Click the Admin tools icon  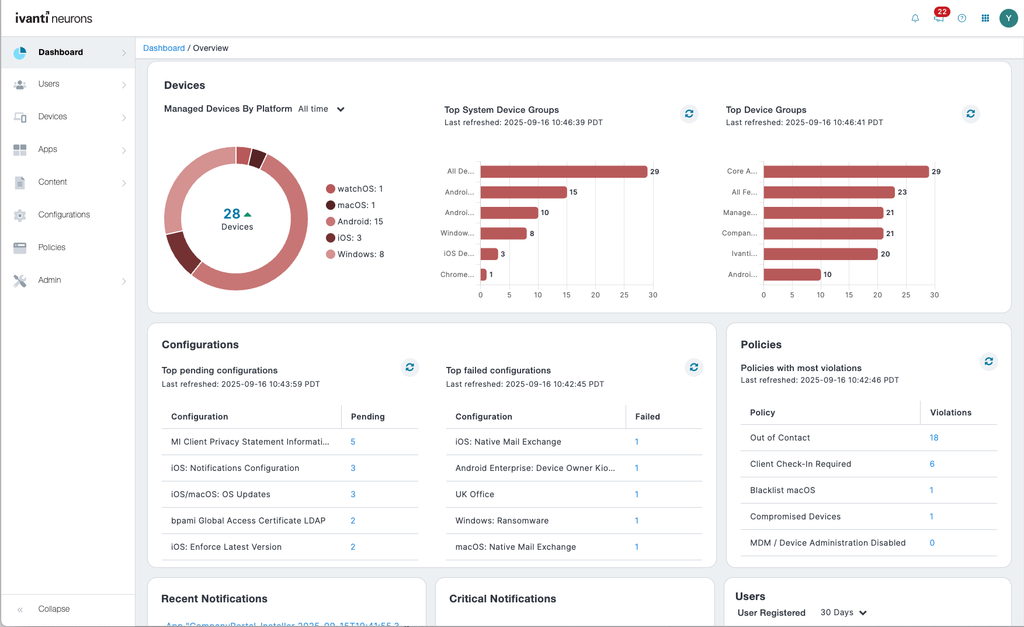click(20, 281)
